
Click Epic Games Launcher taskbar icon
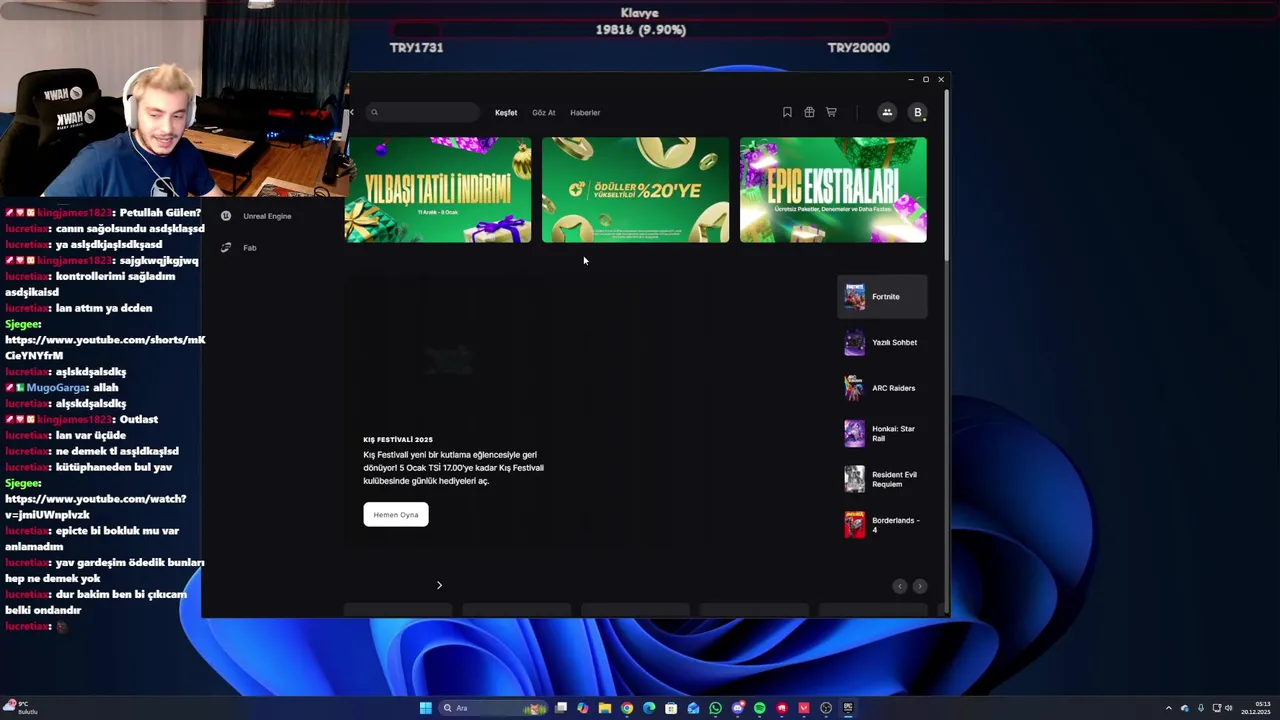(x=848, y=708)
